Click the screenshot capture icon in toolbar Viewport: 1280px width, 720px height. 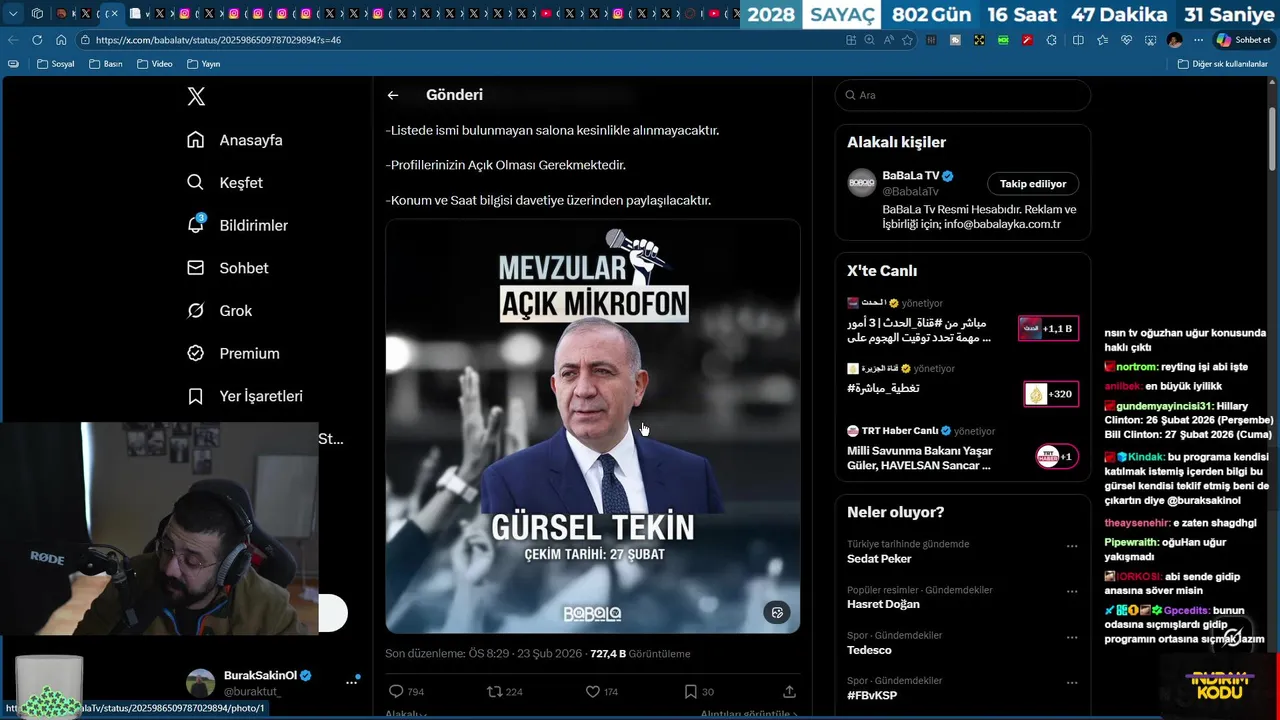point(1150,40)
